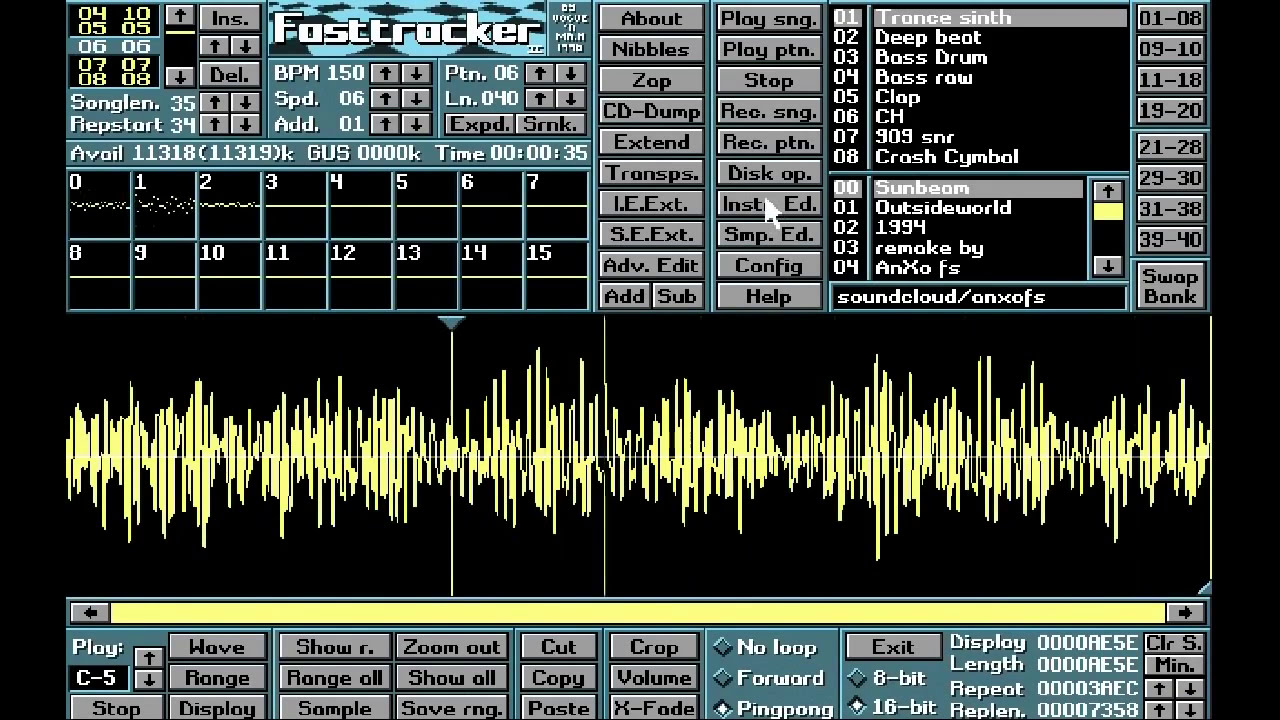Click the Ins. position button
This screenshot has height=720, width=1280.
coord(229,17)
